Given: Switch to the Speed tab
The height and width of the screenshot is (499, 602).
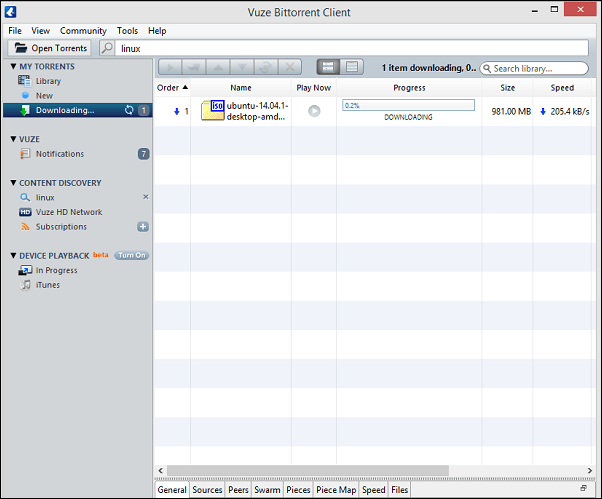Looking at the screenshot, I should tap(374, 490).
